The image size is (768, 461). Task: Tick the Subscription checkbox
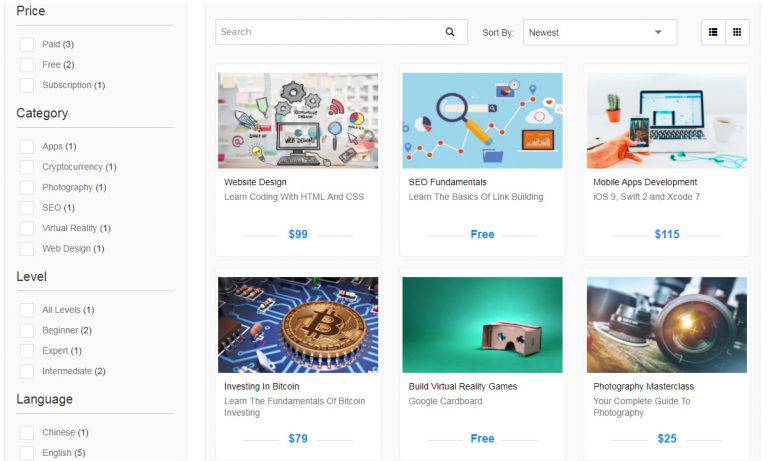click(x=27, y=85)
